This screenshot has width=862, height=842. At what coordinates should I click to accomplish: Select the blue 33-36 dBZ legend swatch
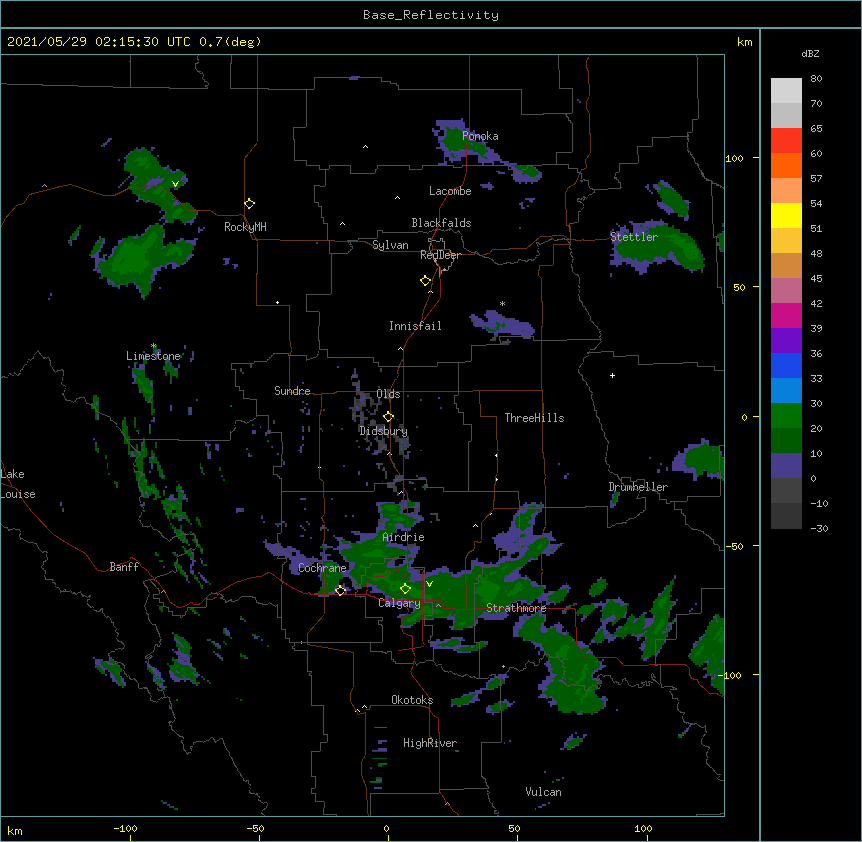tap(786, 365)
